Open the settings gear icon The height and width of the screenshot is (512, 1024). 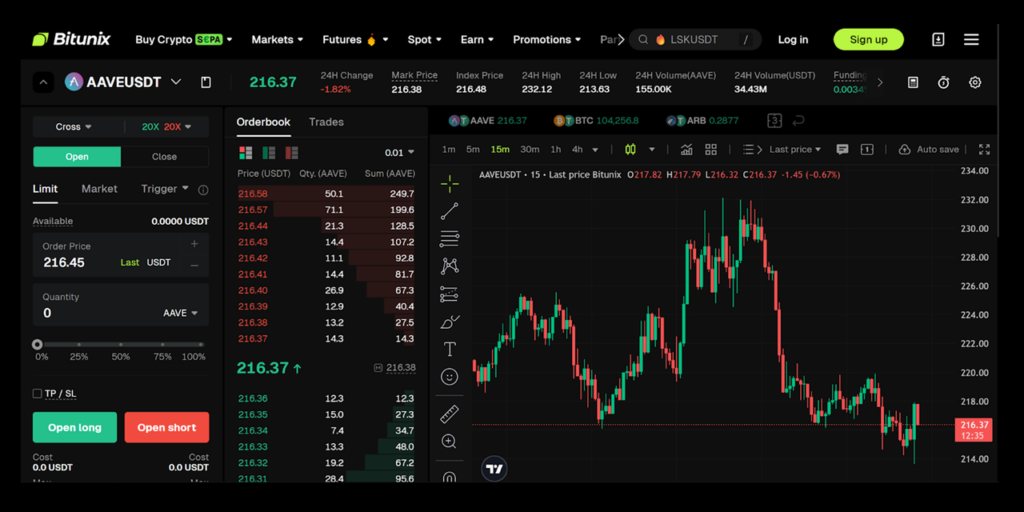[974, 82]
